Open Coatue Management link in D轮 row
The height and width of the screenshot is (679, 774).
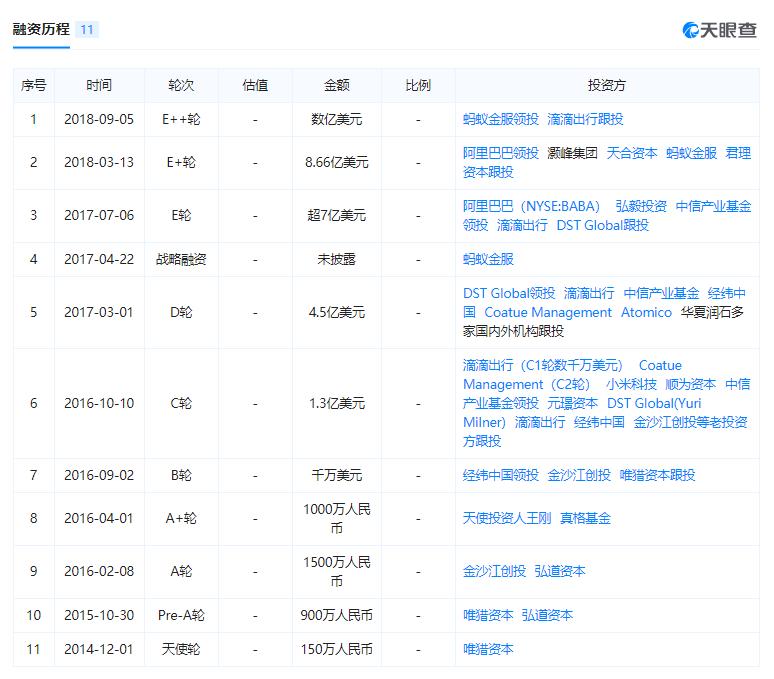click(x=548, y=313)
